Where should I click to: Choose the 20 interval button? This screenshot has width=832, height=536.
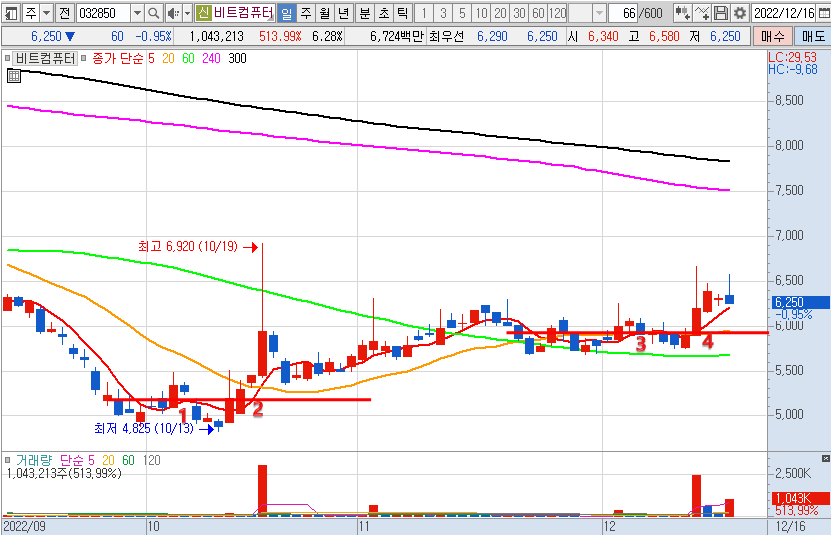coord(500,13)
